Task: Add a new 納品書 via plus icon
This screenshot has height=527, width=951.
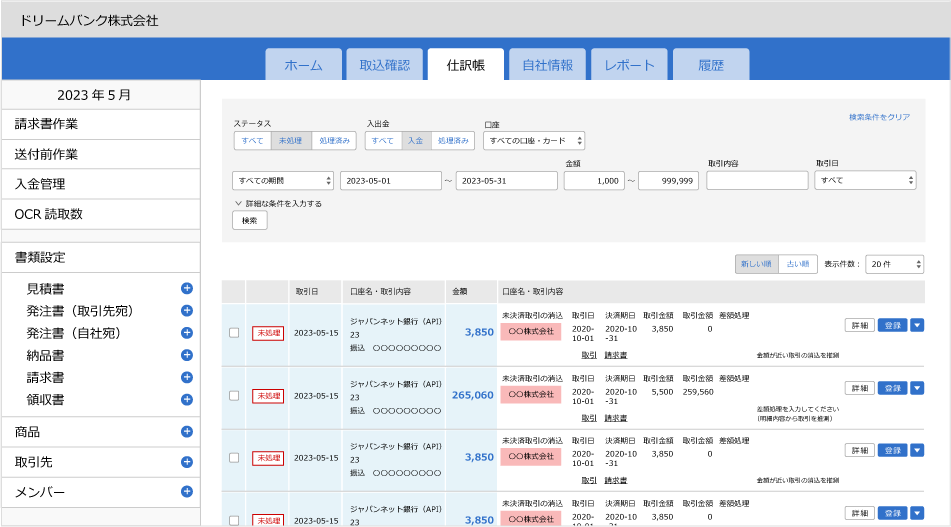Action: coord(187,355)
